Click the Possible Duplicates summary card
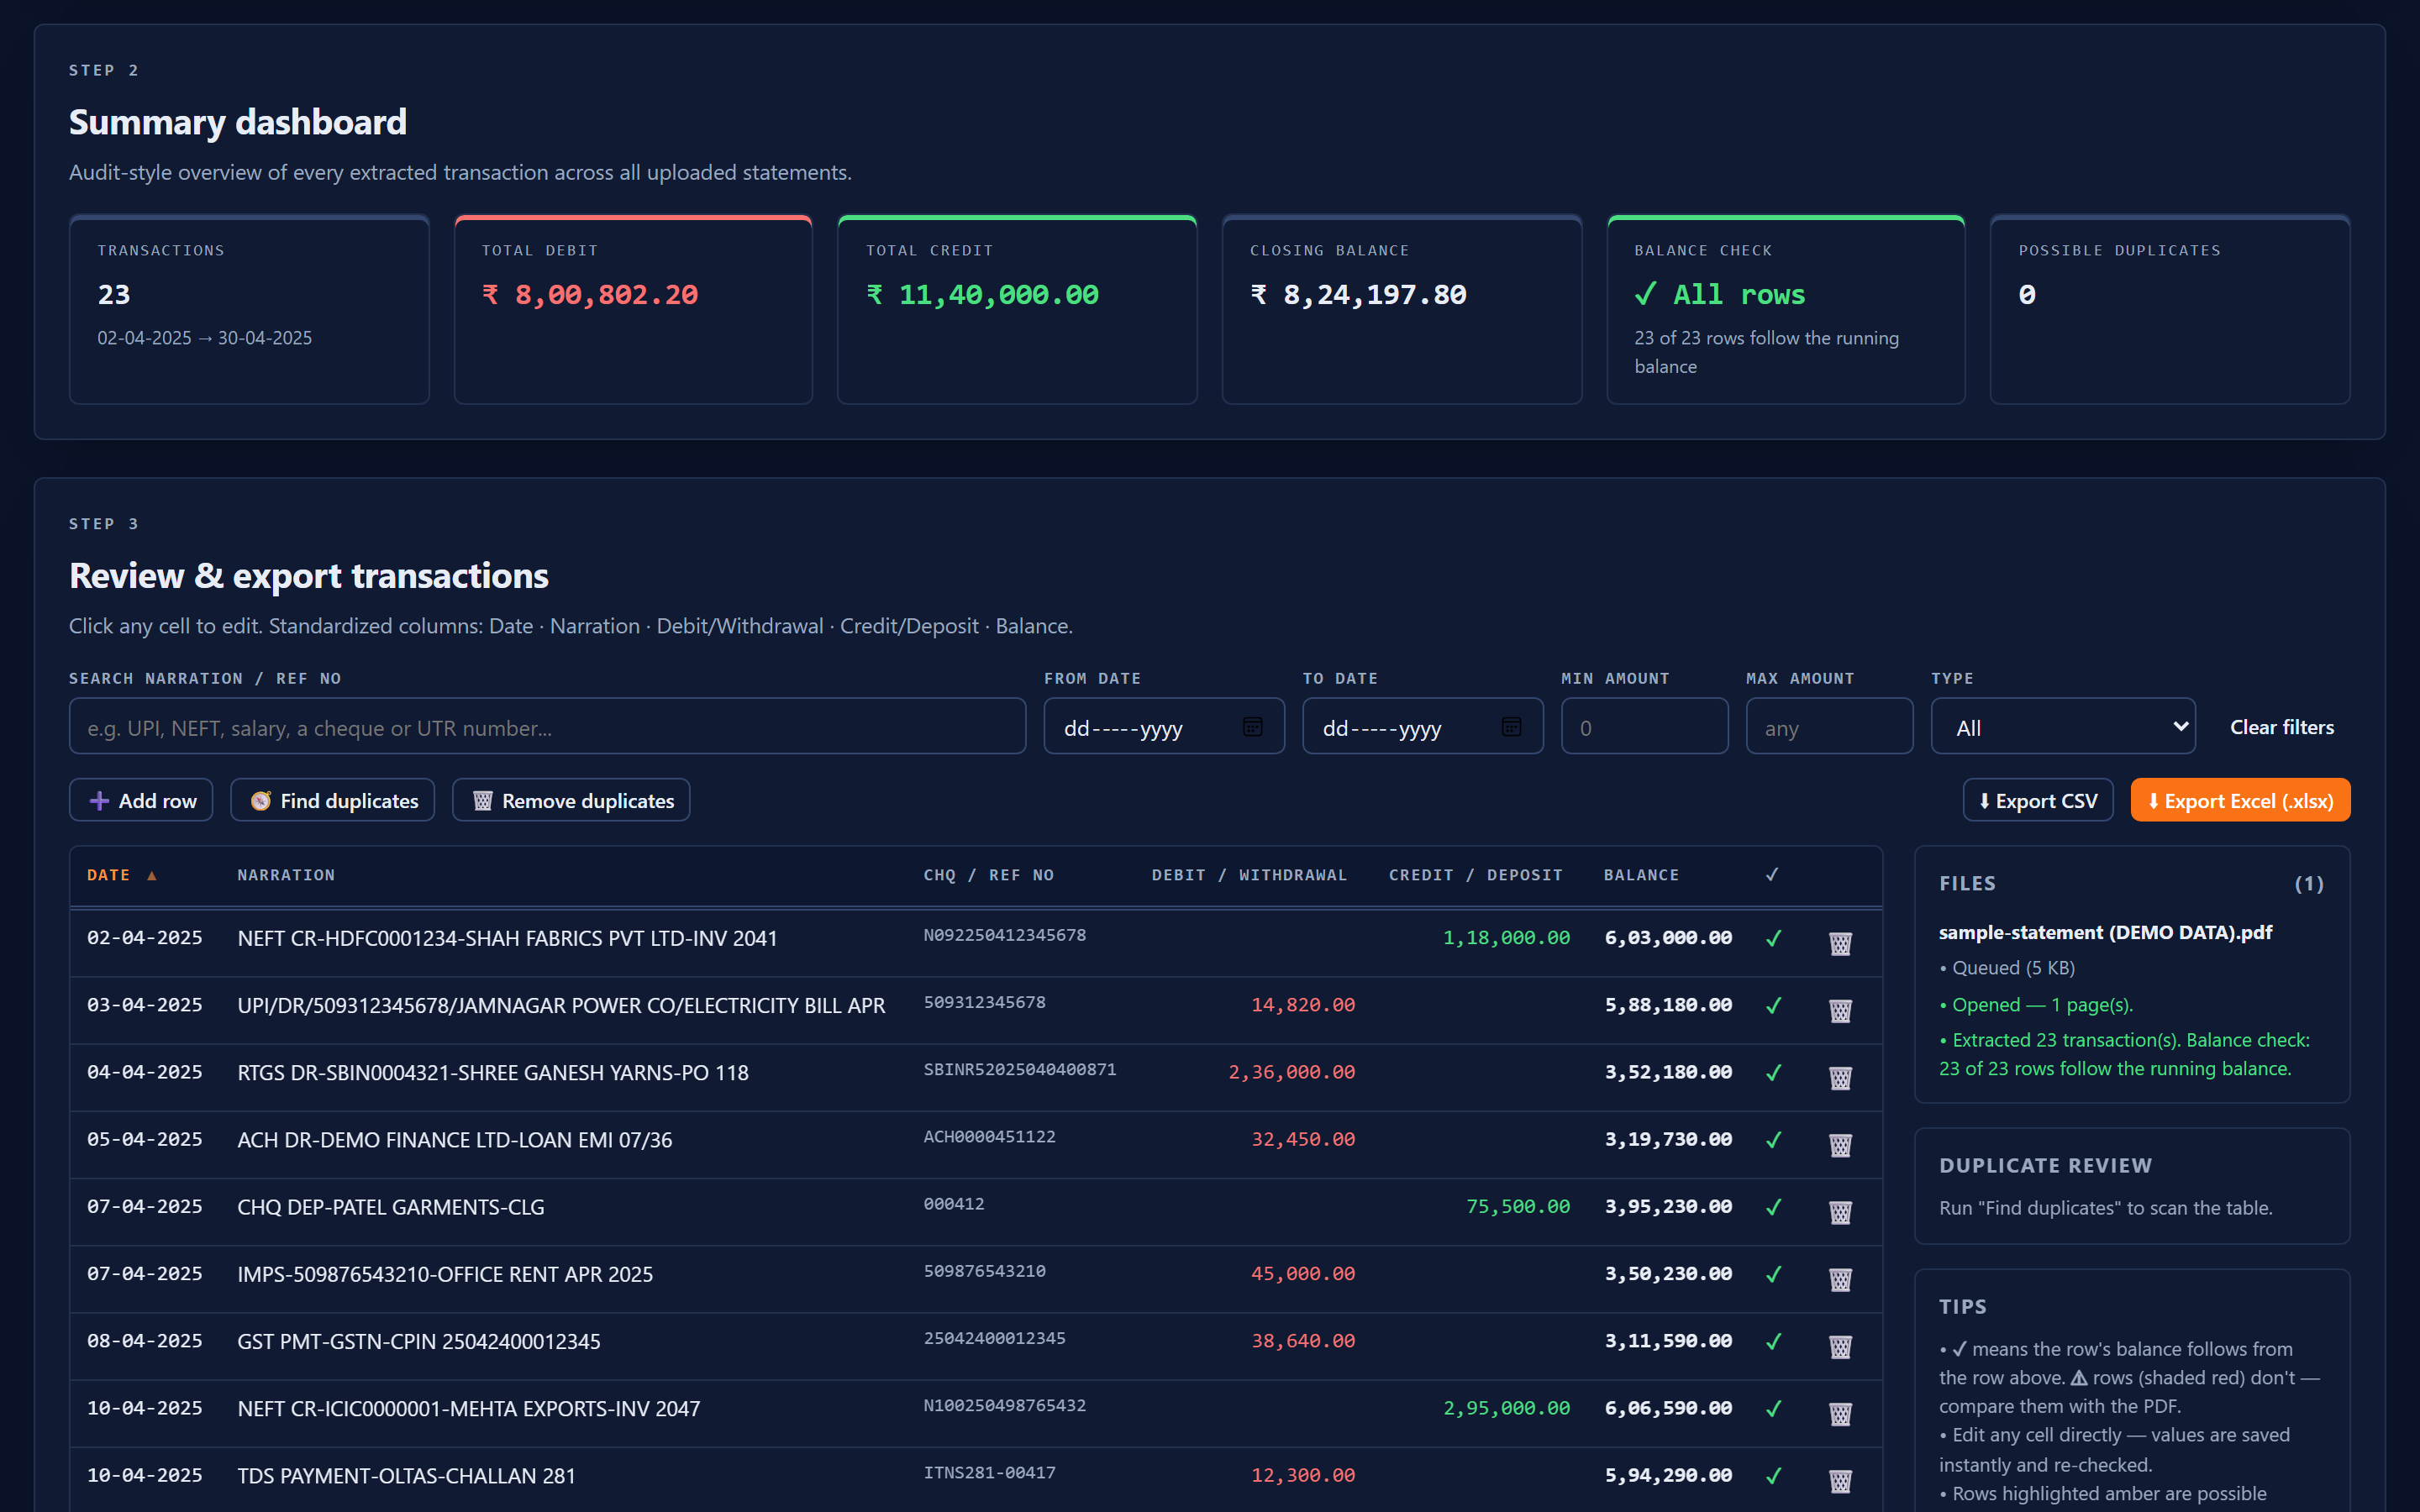Screen dimensions: 2420x1512 pyautogui.click(x=2169, y=309)
